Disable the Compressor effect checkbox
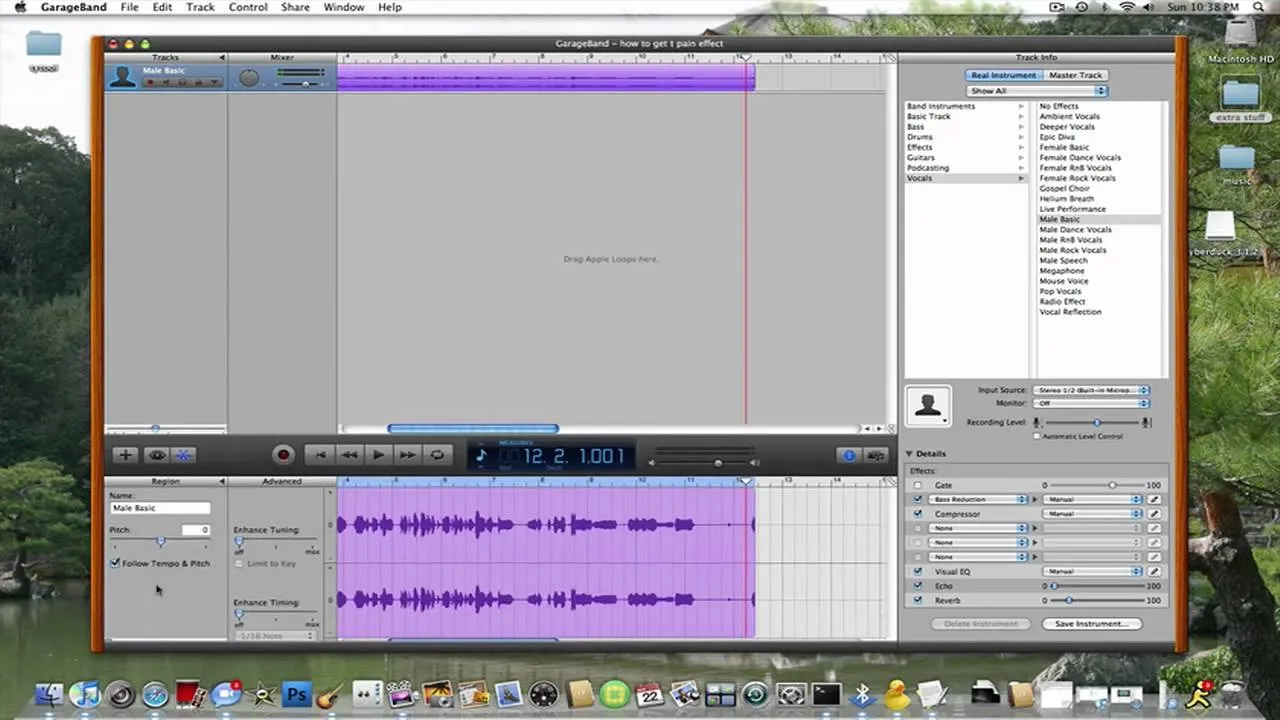This screenshot has width=1280, height=720. tap(918, 514)
